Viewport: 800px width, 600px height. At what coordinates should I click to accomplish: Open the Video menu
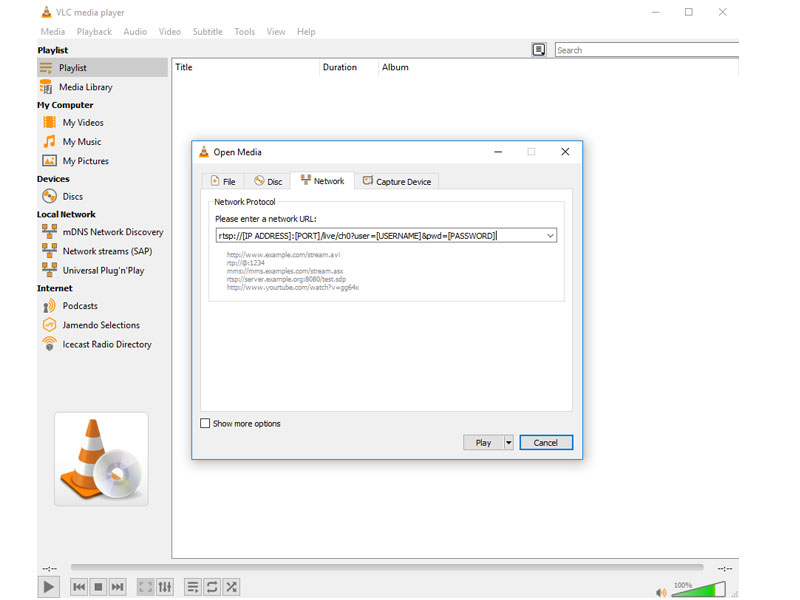pos(169,32)
